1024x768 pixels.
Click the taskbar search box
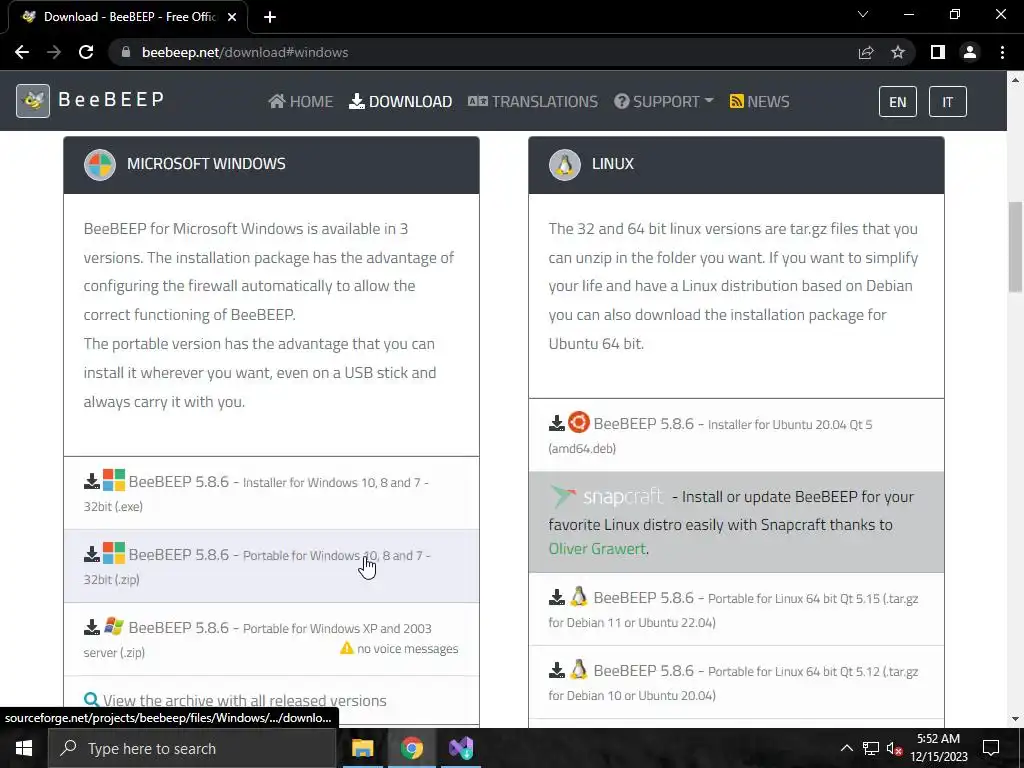coord(192,748)
